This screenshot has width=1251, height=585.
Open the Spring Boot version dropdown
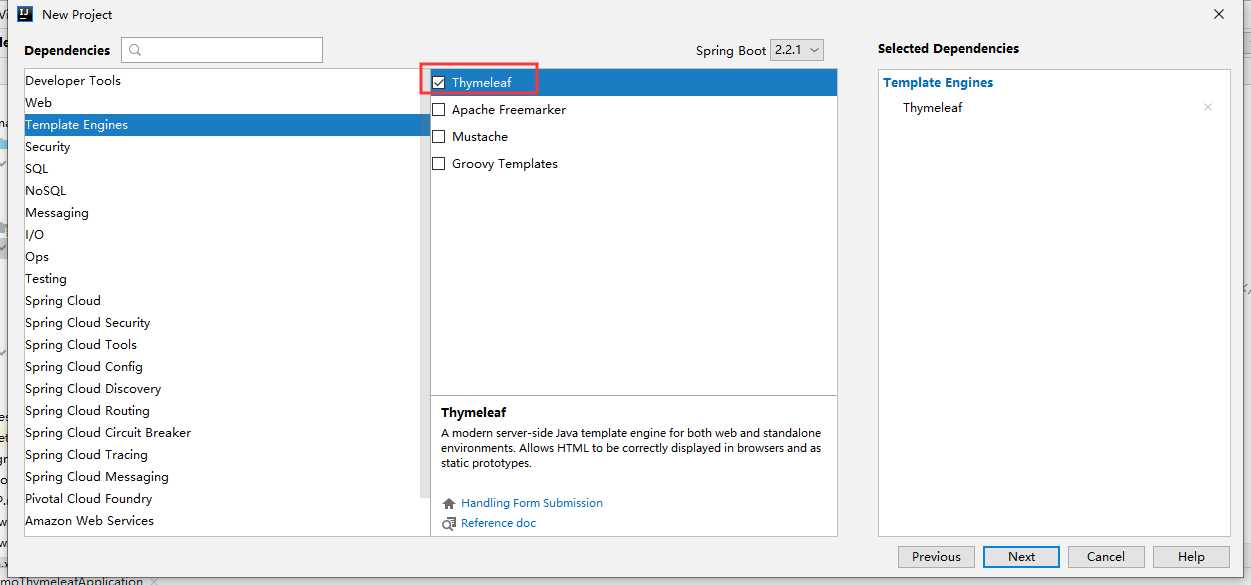(x=797, y=50)
